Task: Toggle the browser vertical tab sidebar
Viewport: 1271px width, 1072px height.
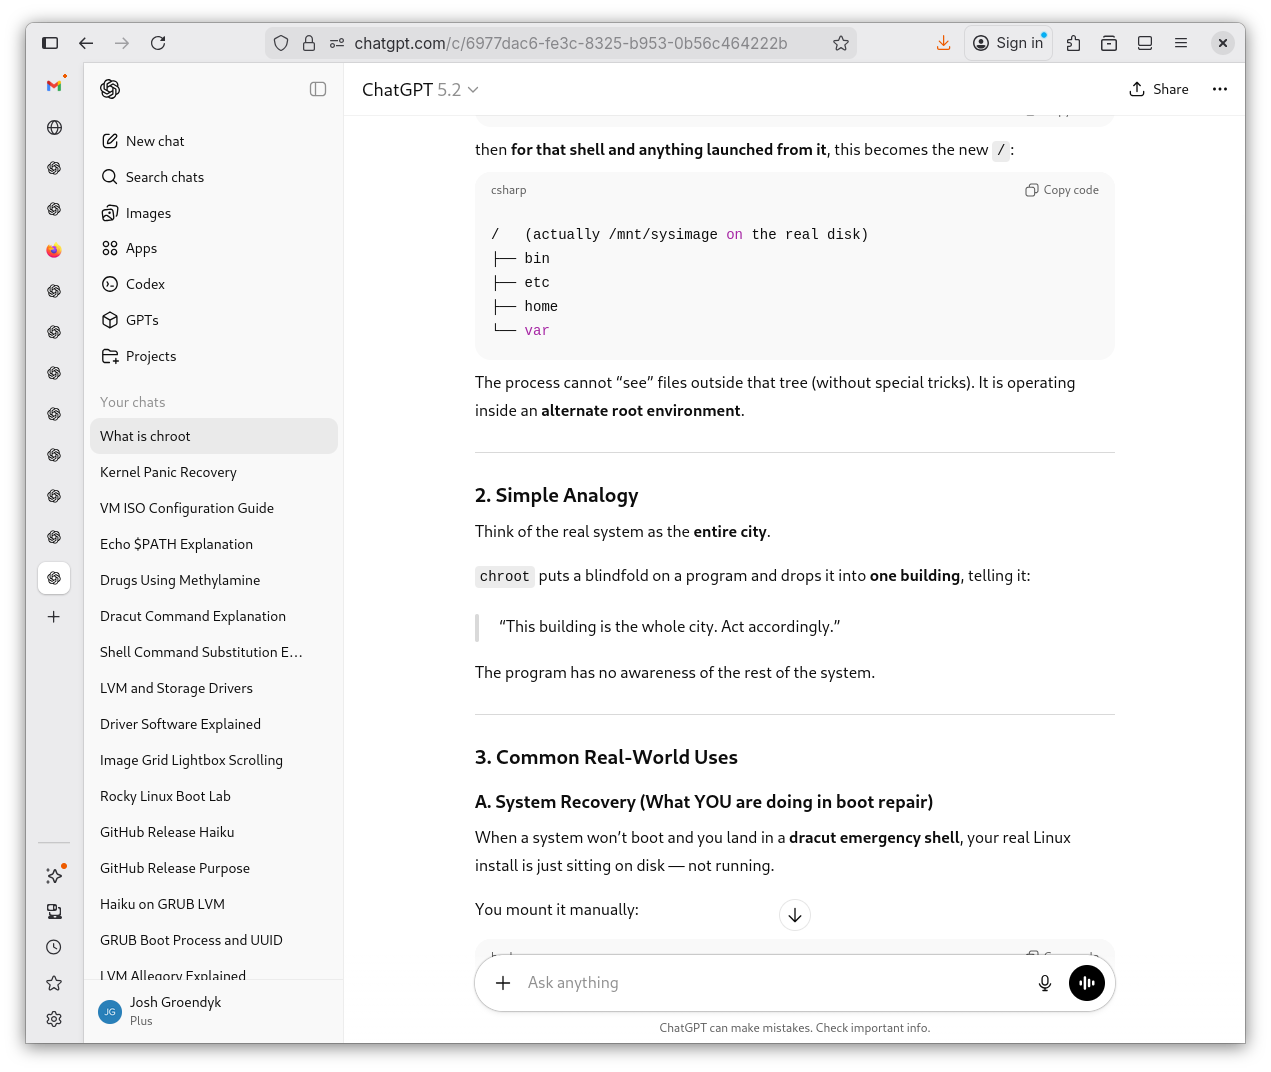Action: tap(49, 43)
